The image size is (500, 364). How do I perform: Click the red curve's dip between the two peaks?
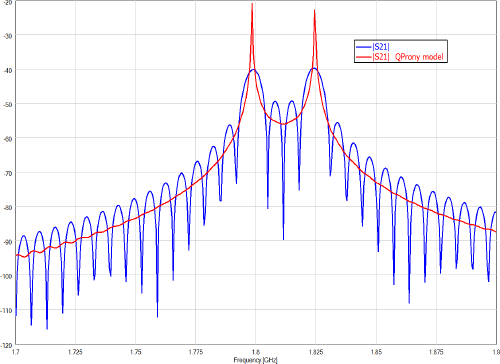coord(283,124)
